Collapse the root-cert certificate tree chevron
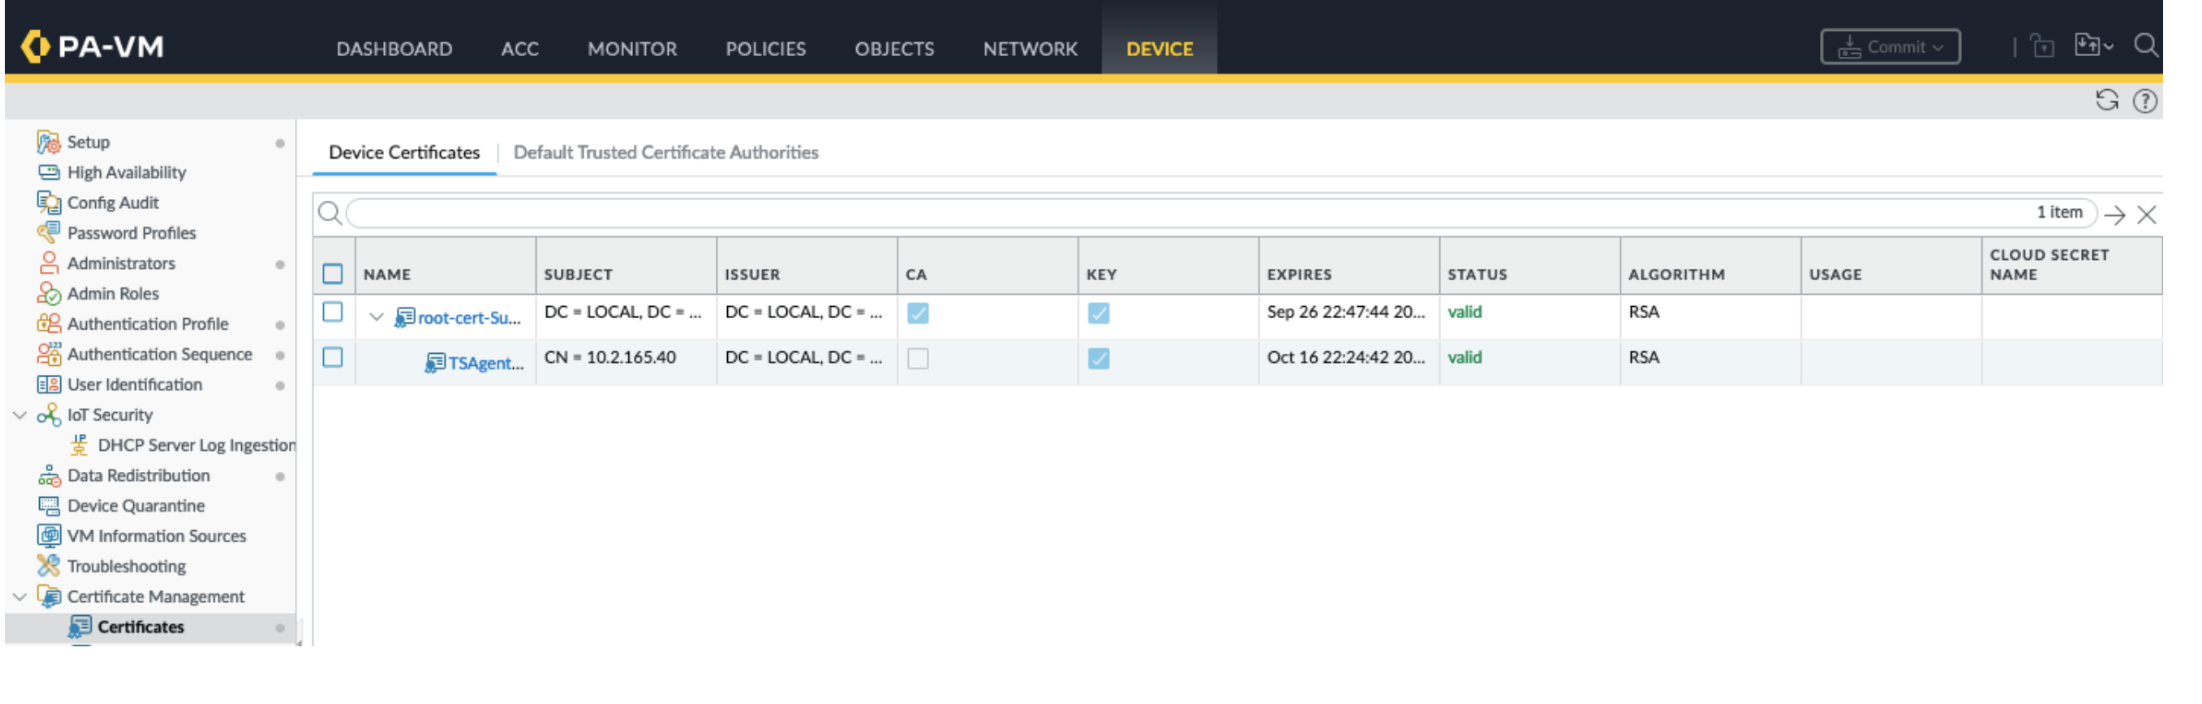Screen dimensions: 2202x704 tap(376, 317)
